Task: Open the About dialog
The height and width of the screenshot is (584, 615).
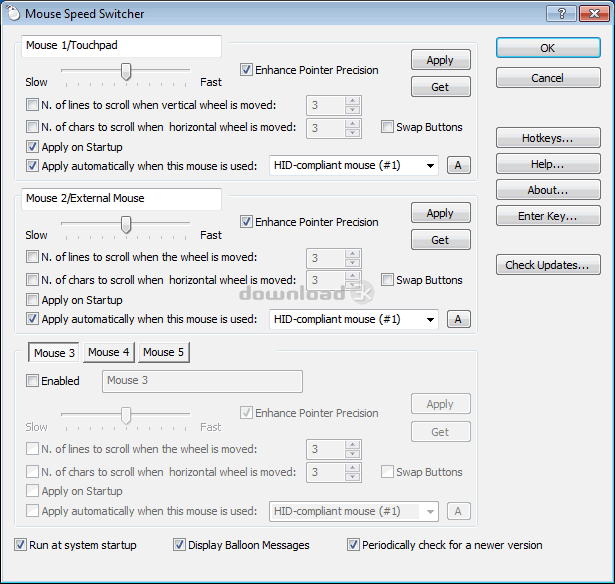Action: 548,190
